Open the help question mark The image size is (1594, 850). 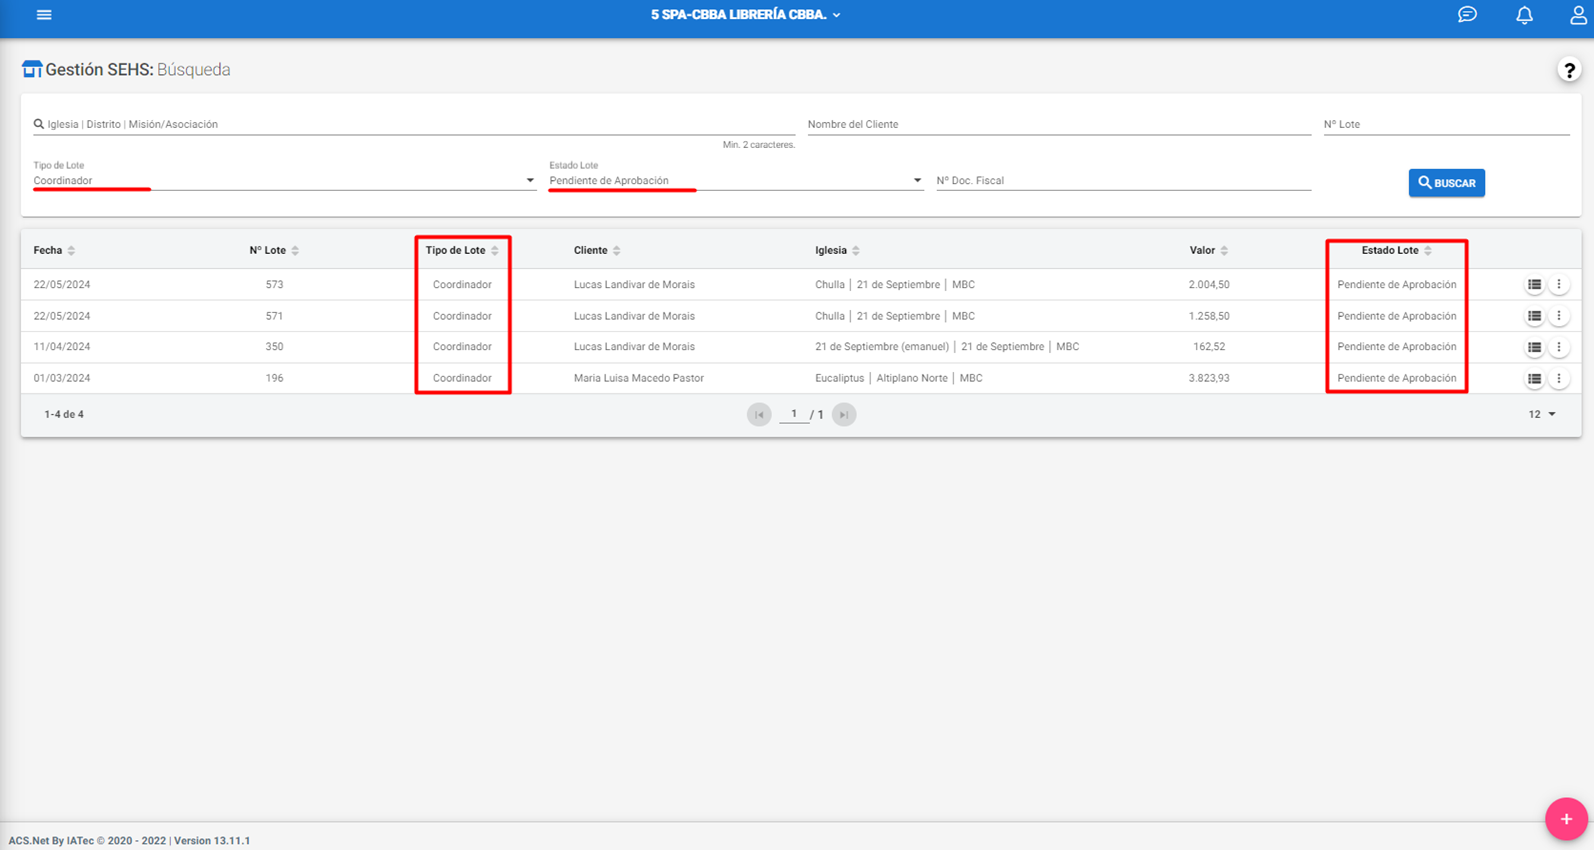[x=1569, y=70]
